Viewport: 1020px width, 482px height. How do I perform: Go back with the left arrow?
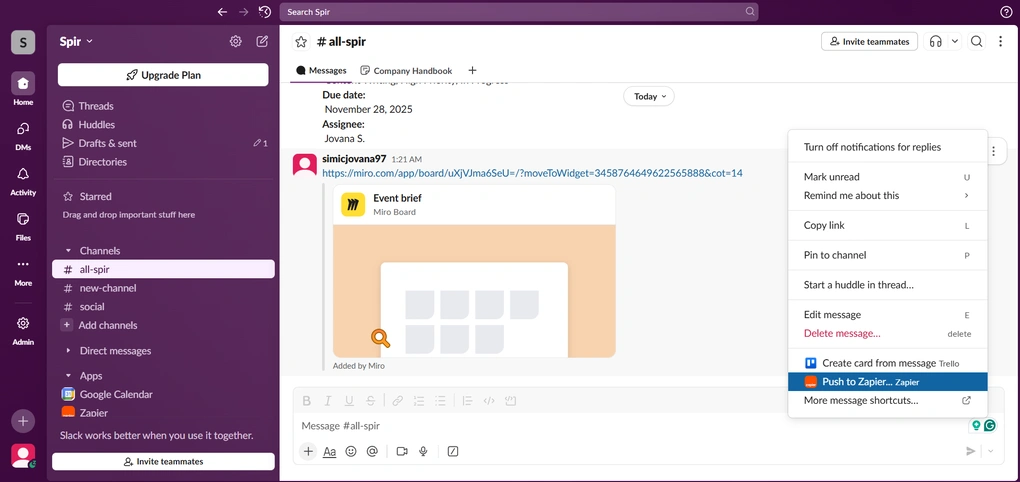click(x=222, y=12)
